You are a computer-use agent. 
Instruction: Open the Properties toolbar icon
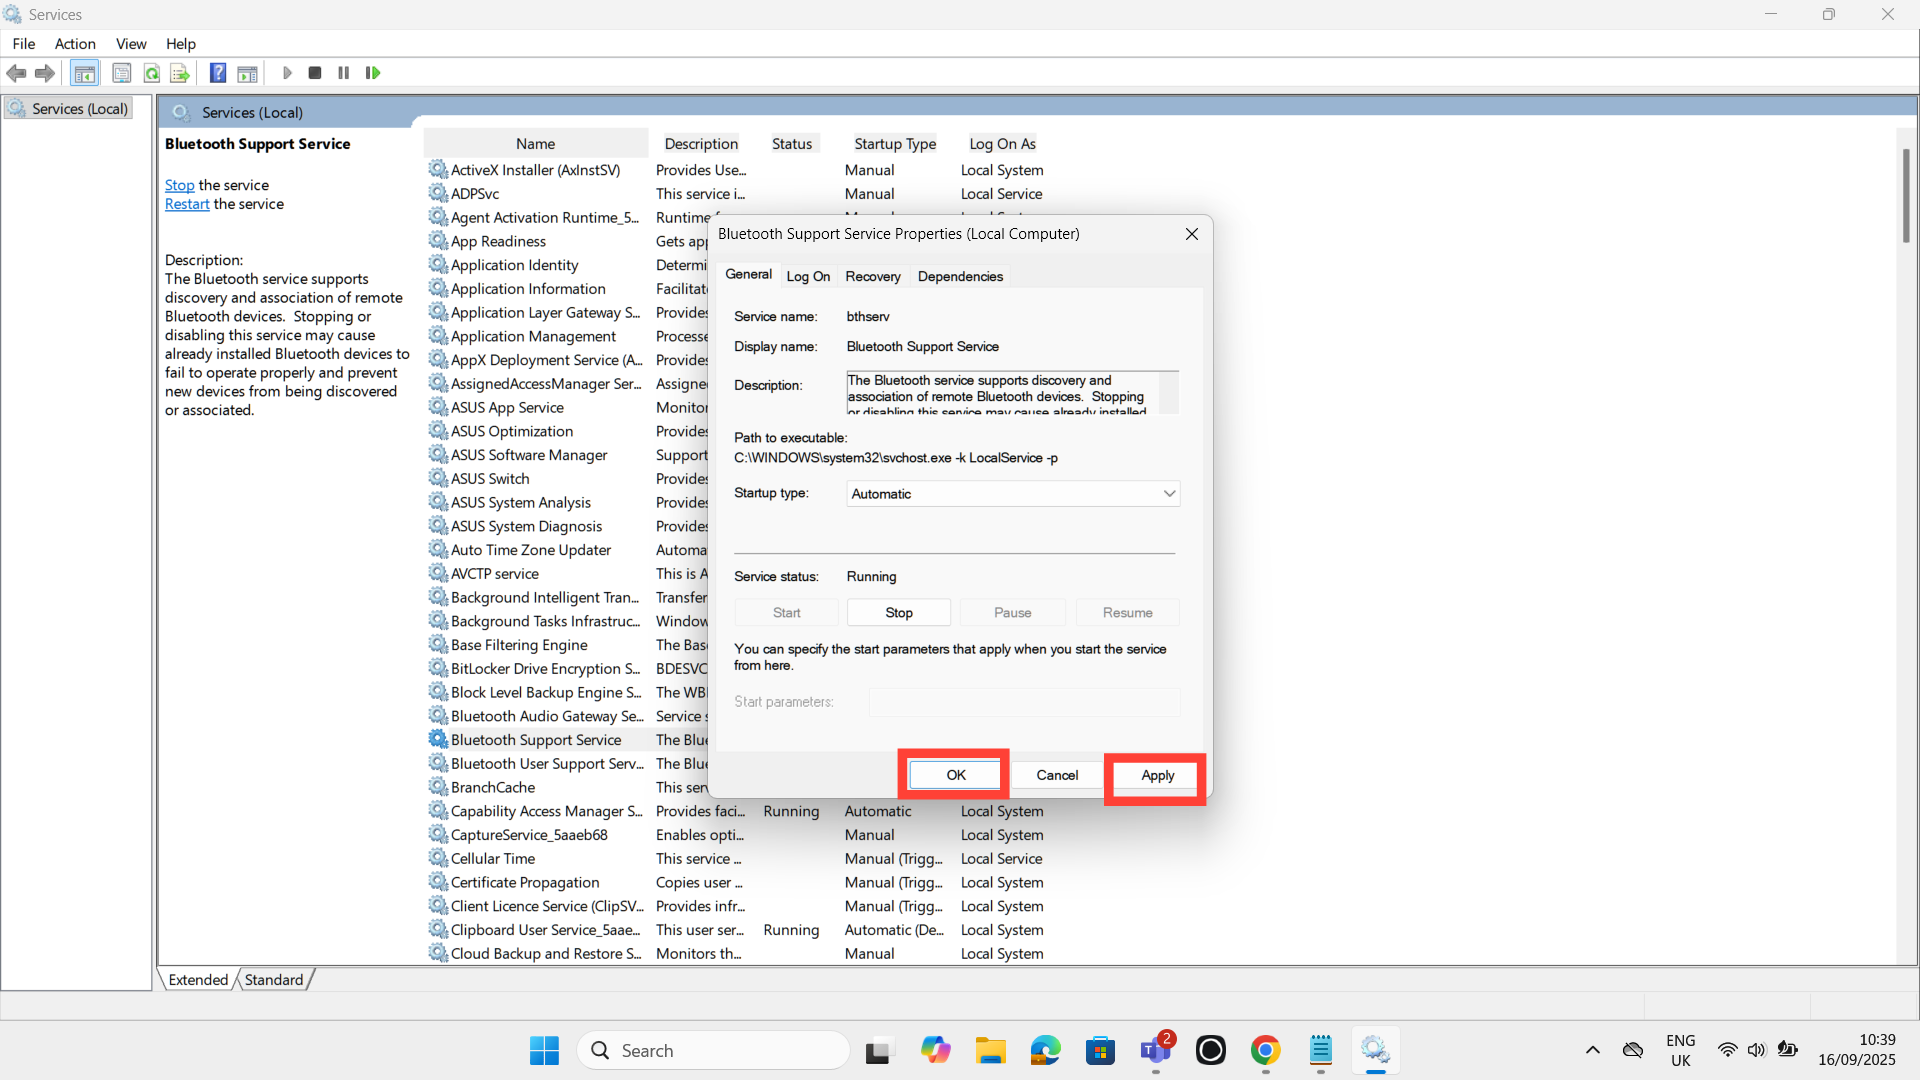tap(122, 73)
